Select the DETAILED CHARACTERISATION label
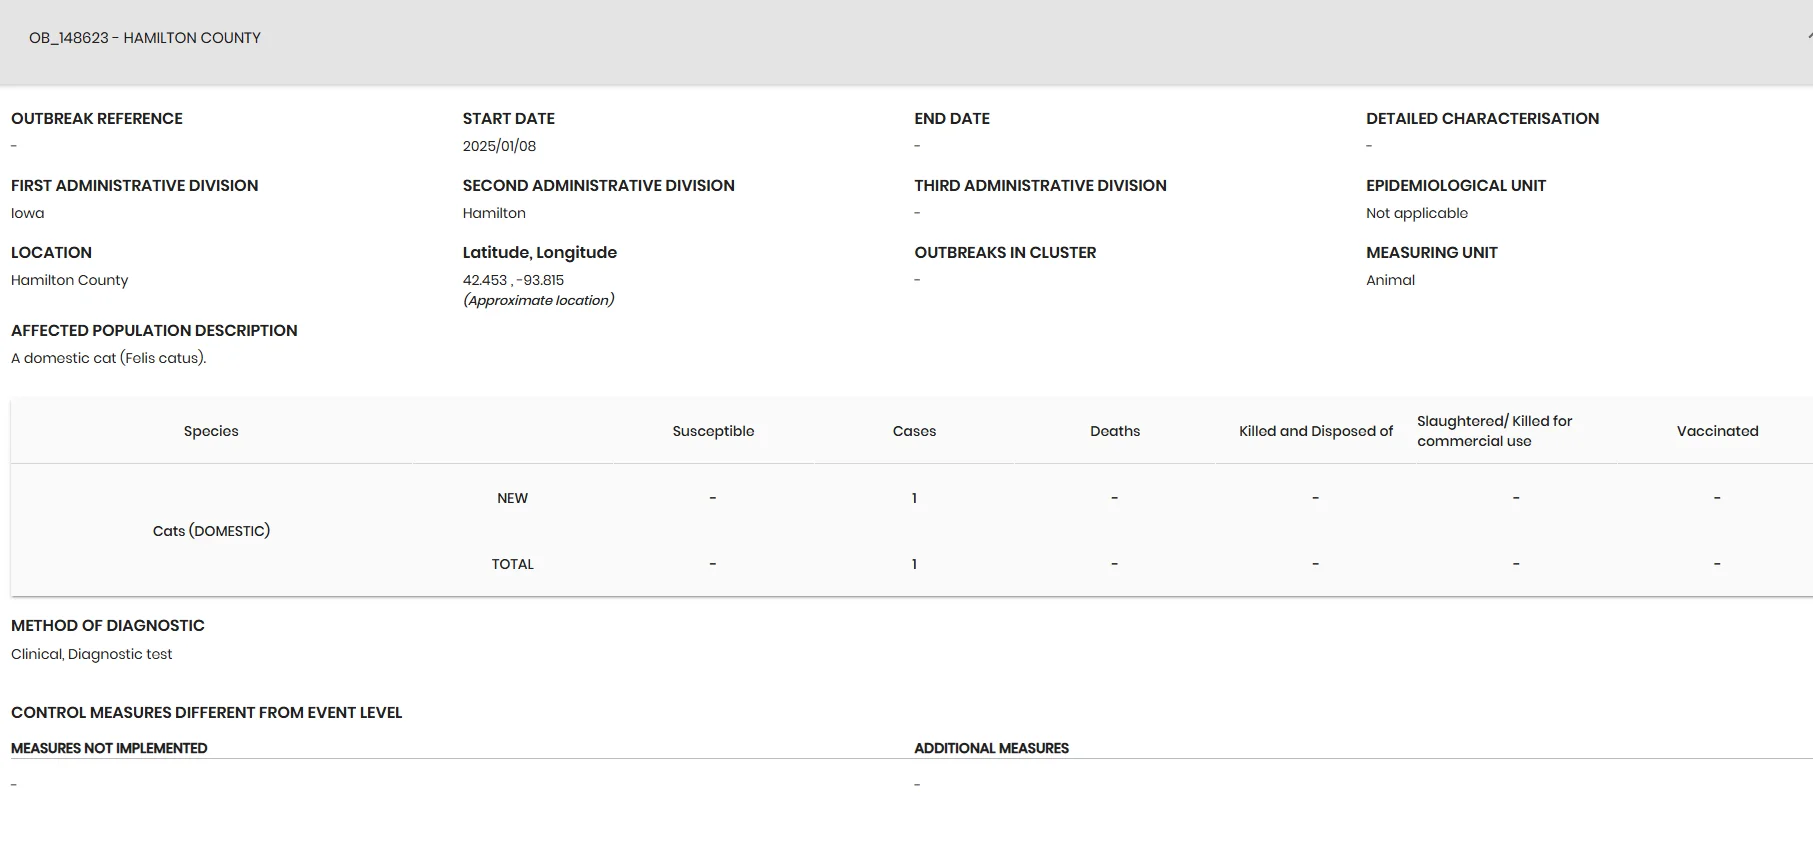Viewport: 1813px width, 841px height. 1482,118
